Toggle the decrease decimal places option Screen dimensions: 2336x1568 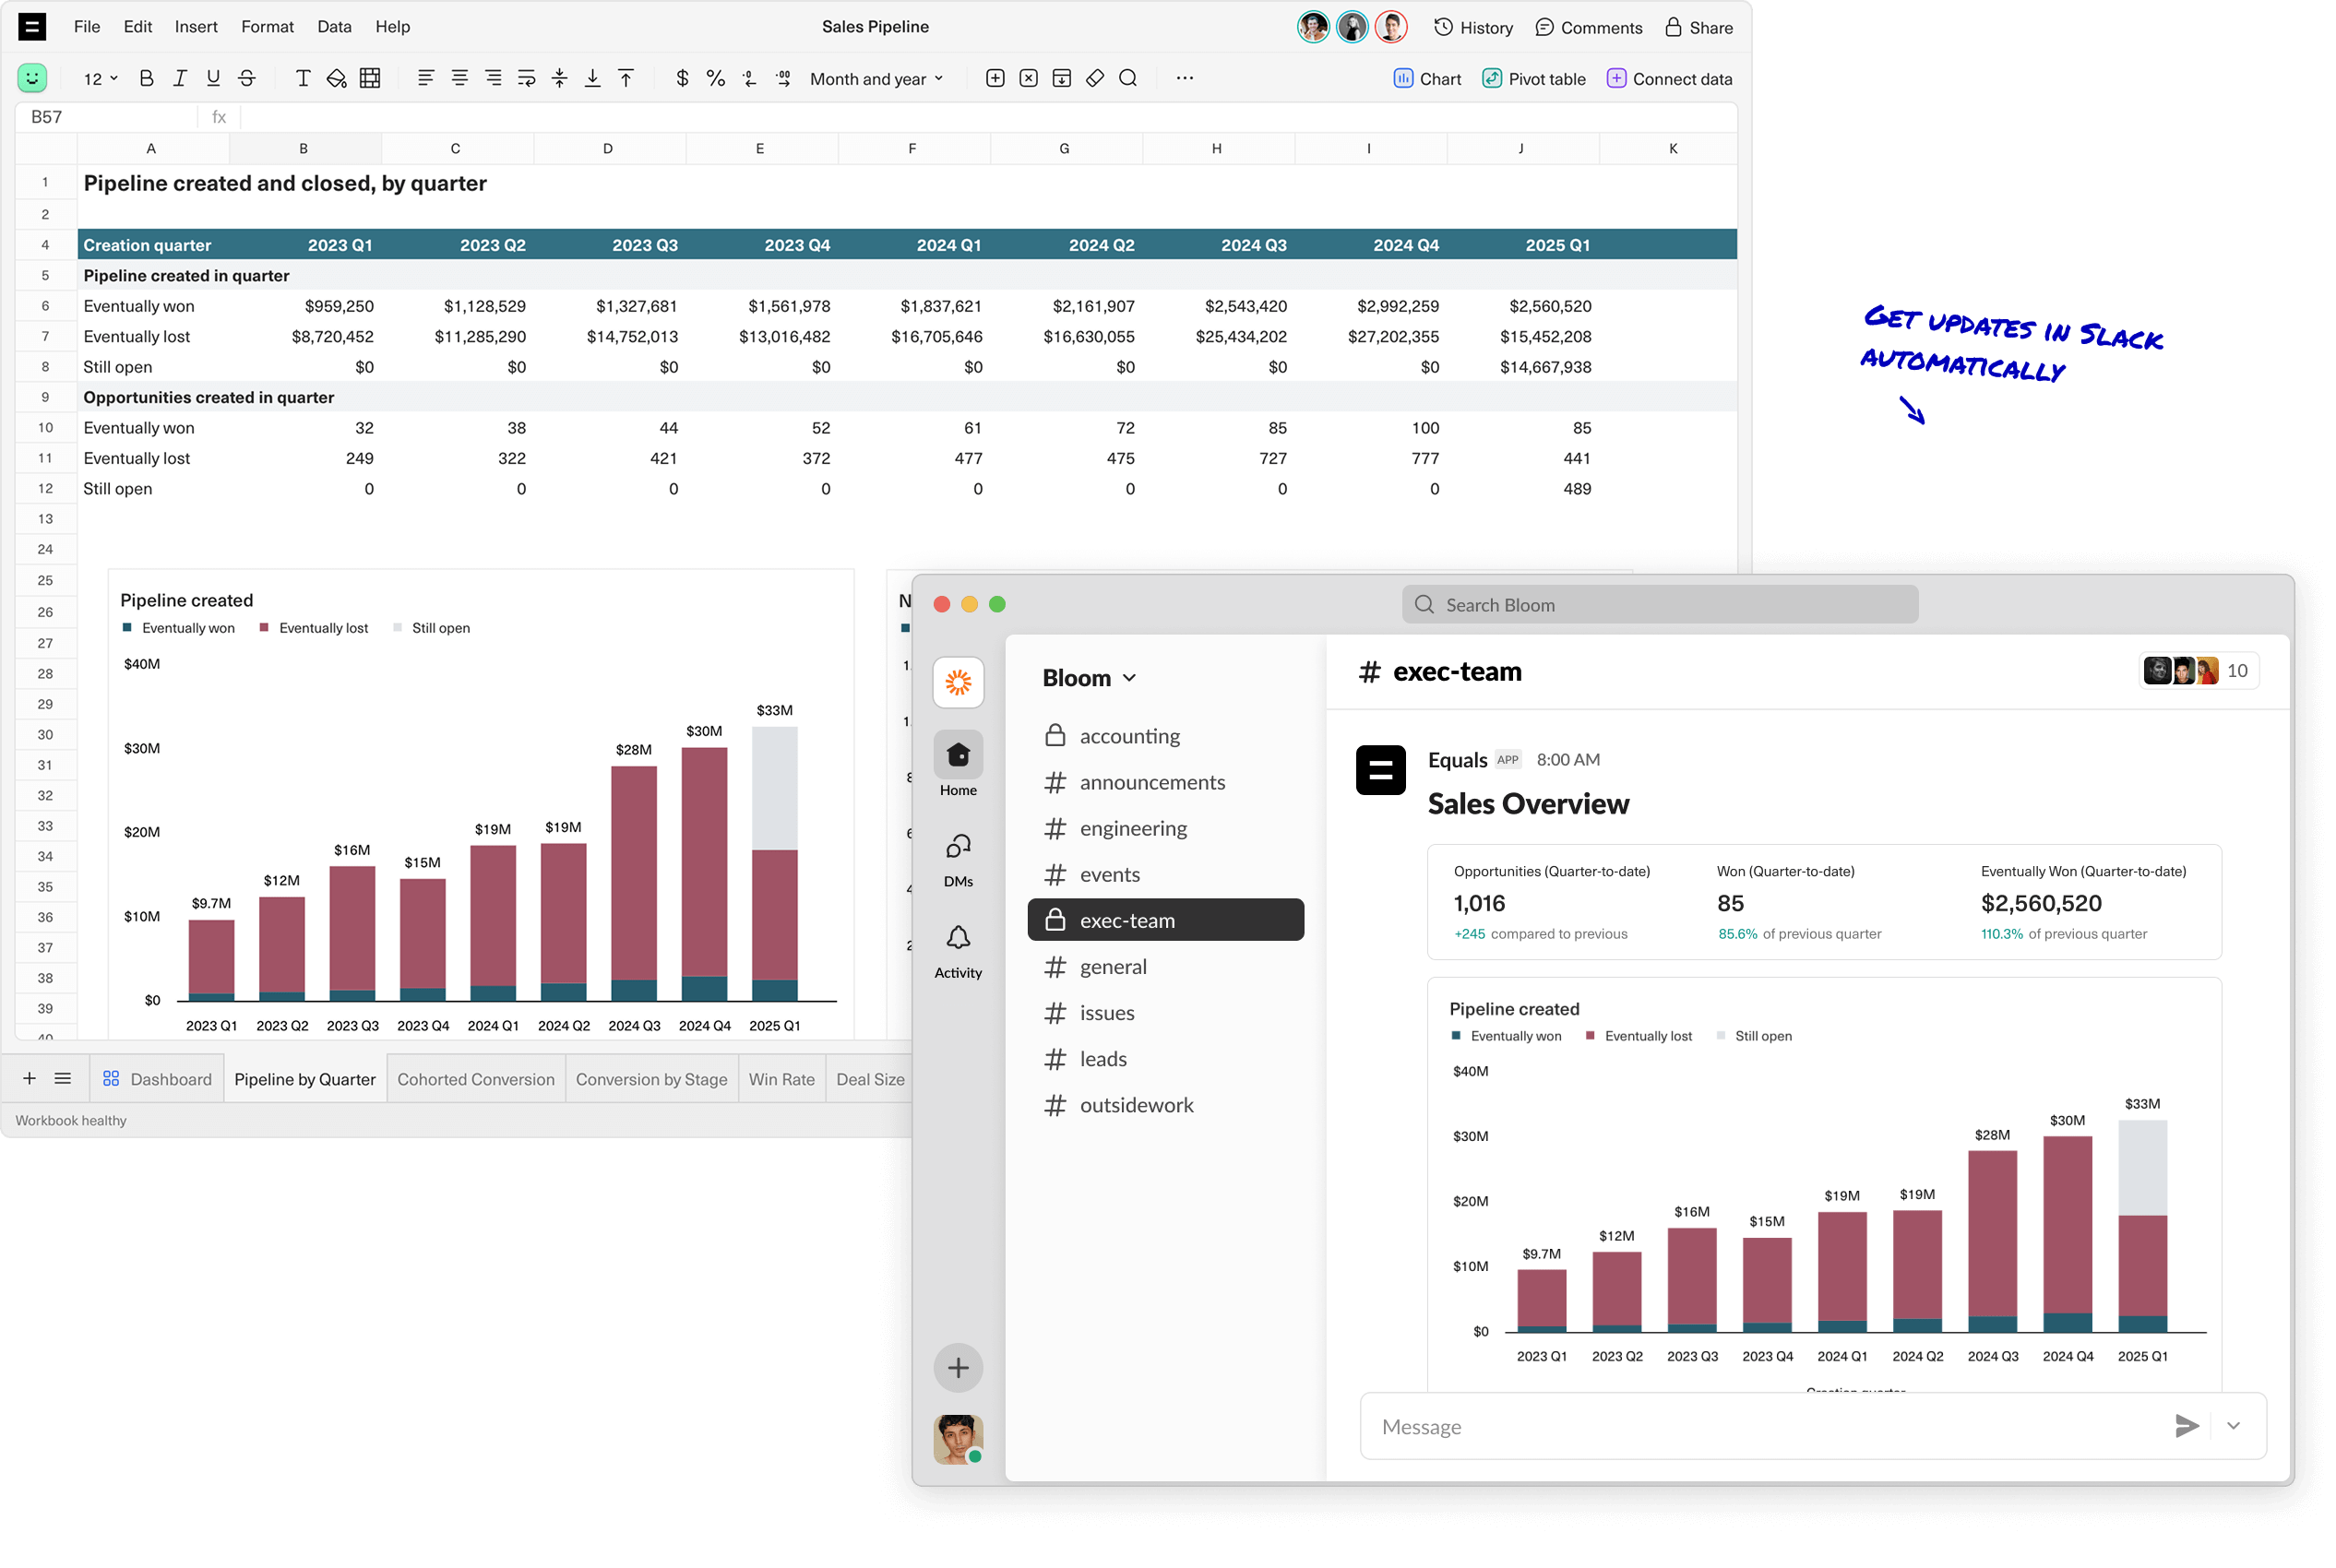[x=749, y=78]
